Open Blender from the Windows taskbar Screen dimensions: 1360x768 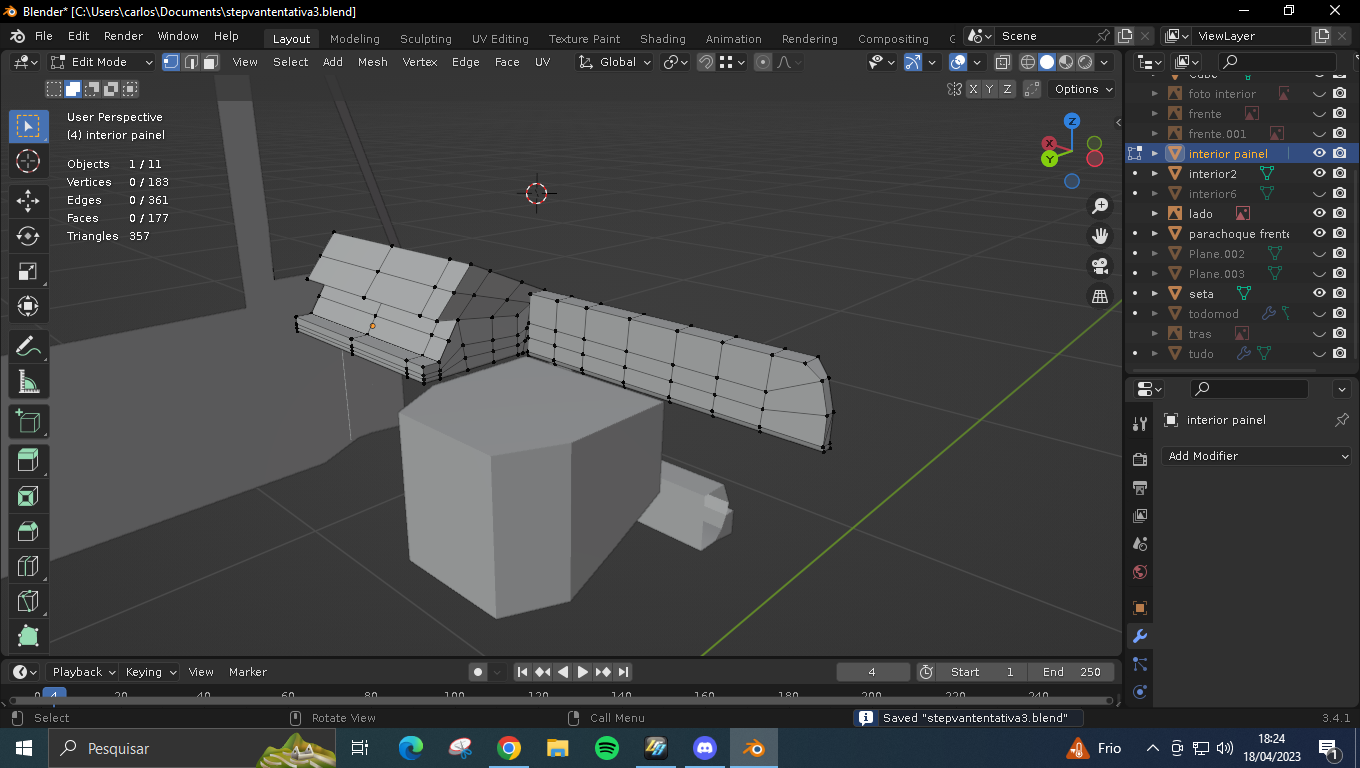click(x=752, y=748)
